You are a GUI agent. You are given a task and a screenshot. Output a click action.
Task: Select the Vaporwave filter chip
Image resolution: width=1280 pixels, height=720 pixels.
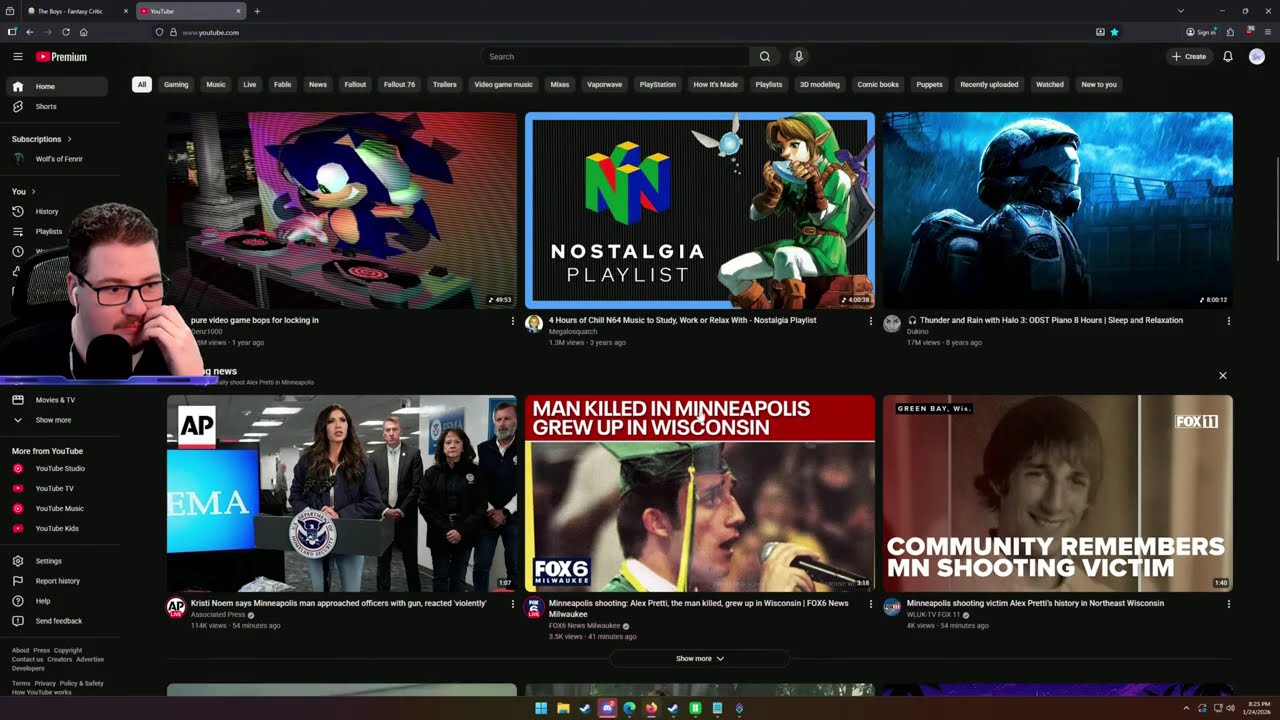604,85
